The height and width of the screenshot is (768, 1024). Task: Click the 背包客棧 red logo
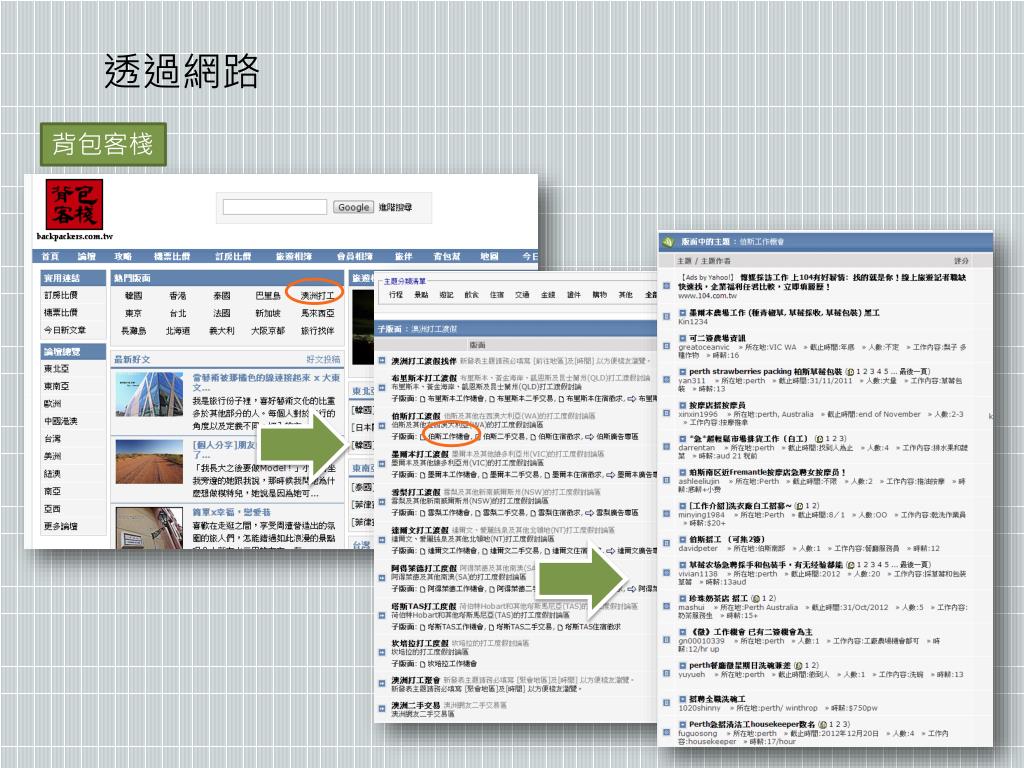tap(74, 204)
